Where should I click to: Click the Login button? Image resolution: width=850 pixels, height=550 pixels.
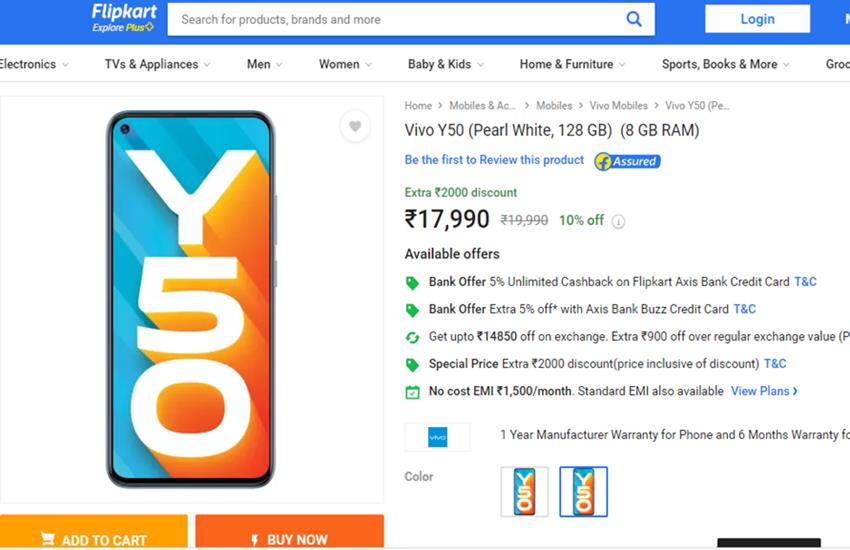pos(757,19)
